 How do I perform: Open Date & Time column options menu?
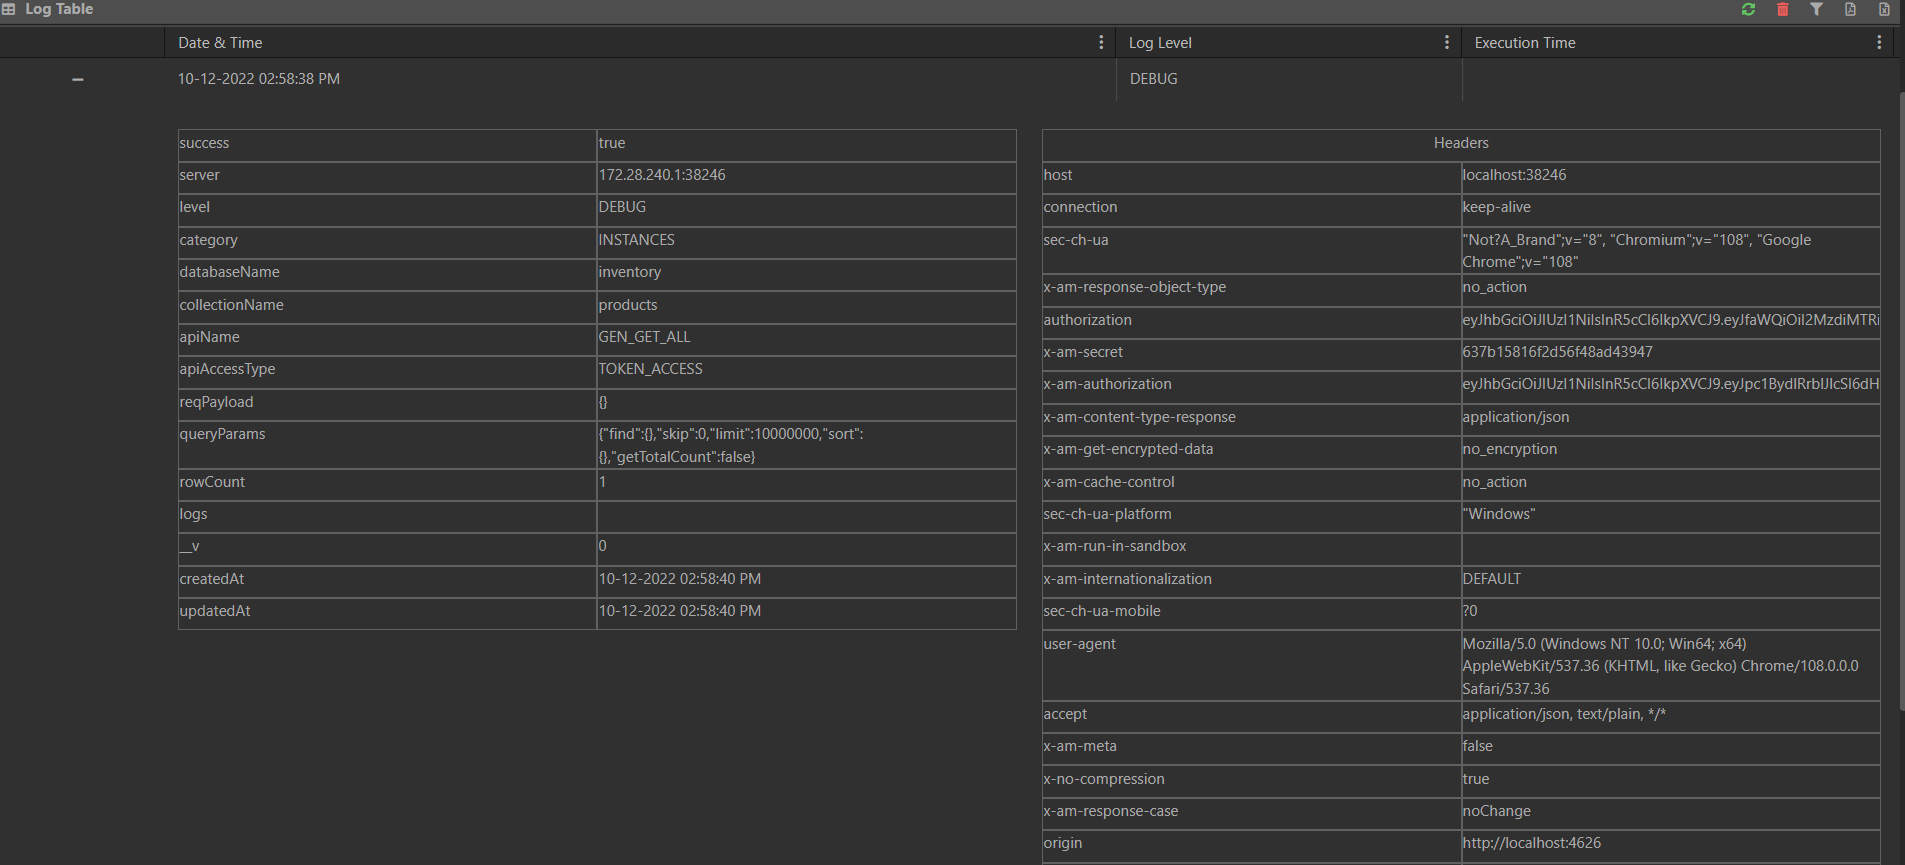coord(1101,42)
